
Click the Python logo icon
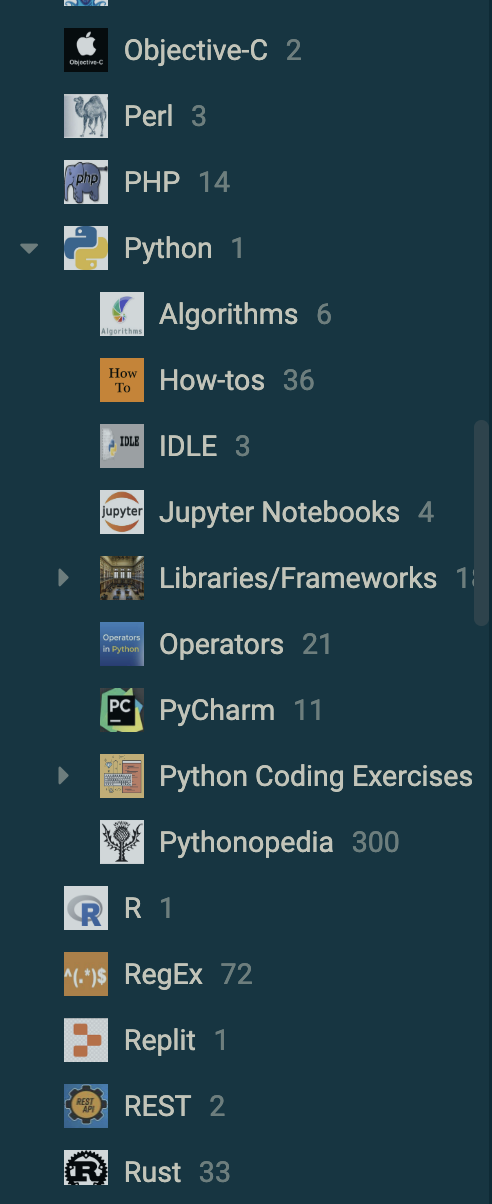click(x=86, y=248)
